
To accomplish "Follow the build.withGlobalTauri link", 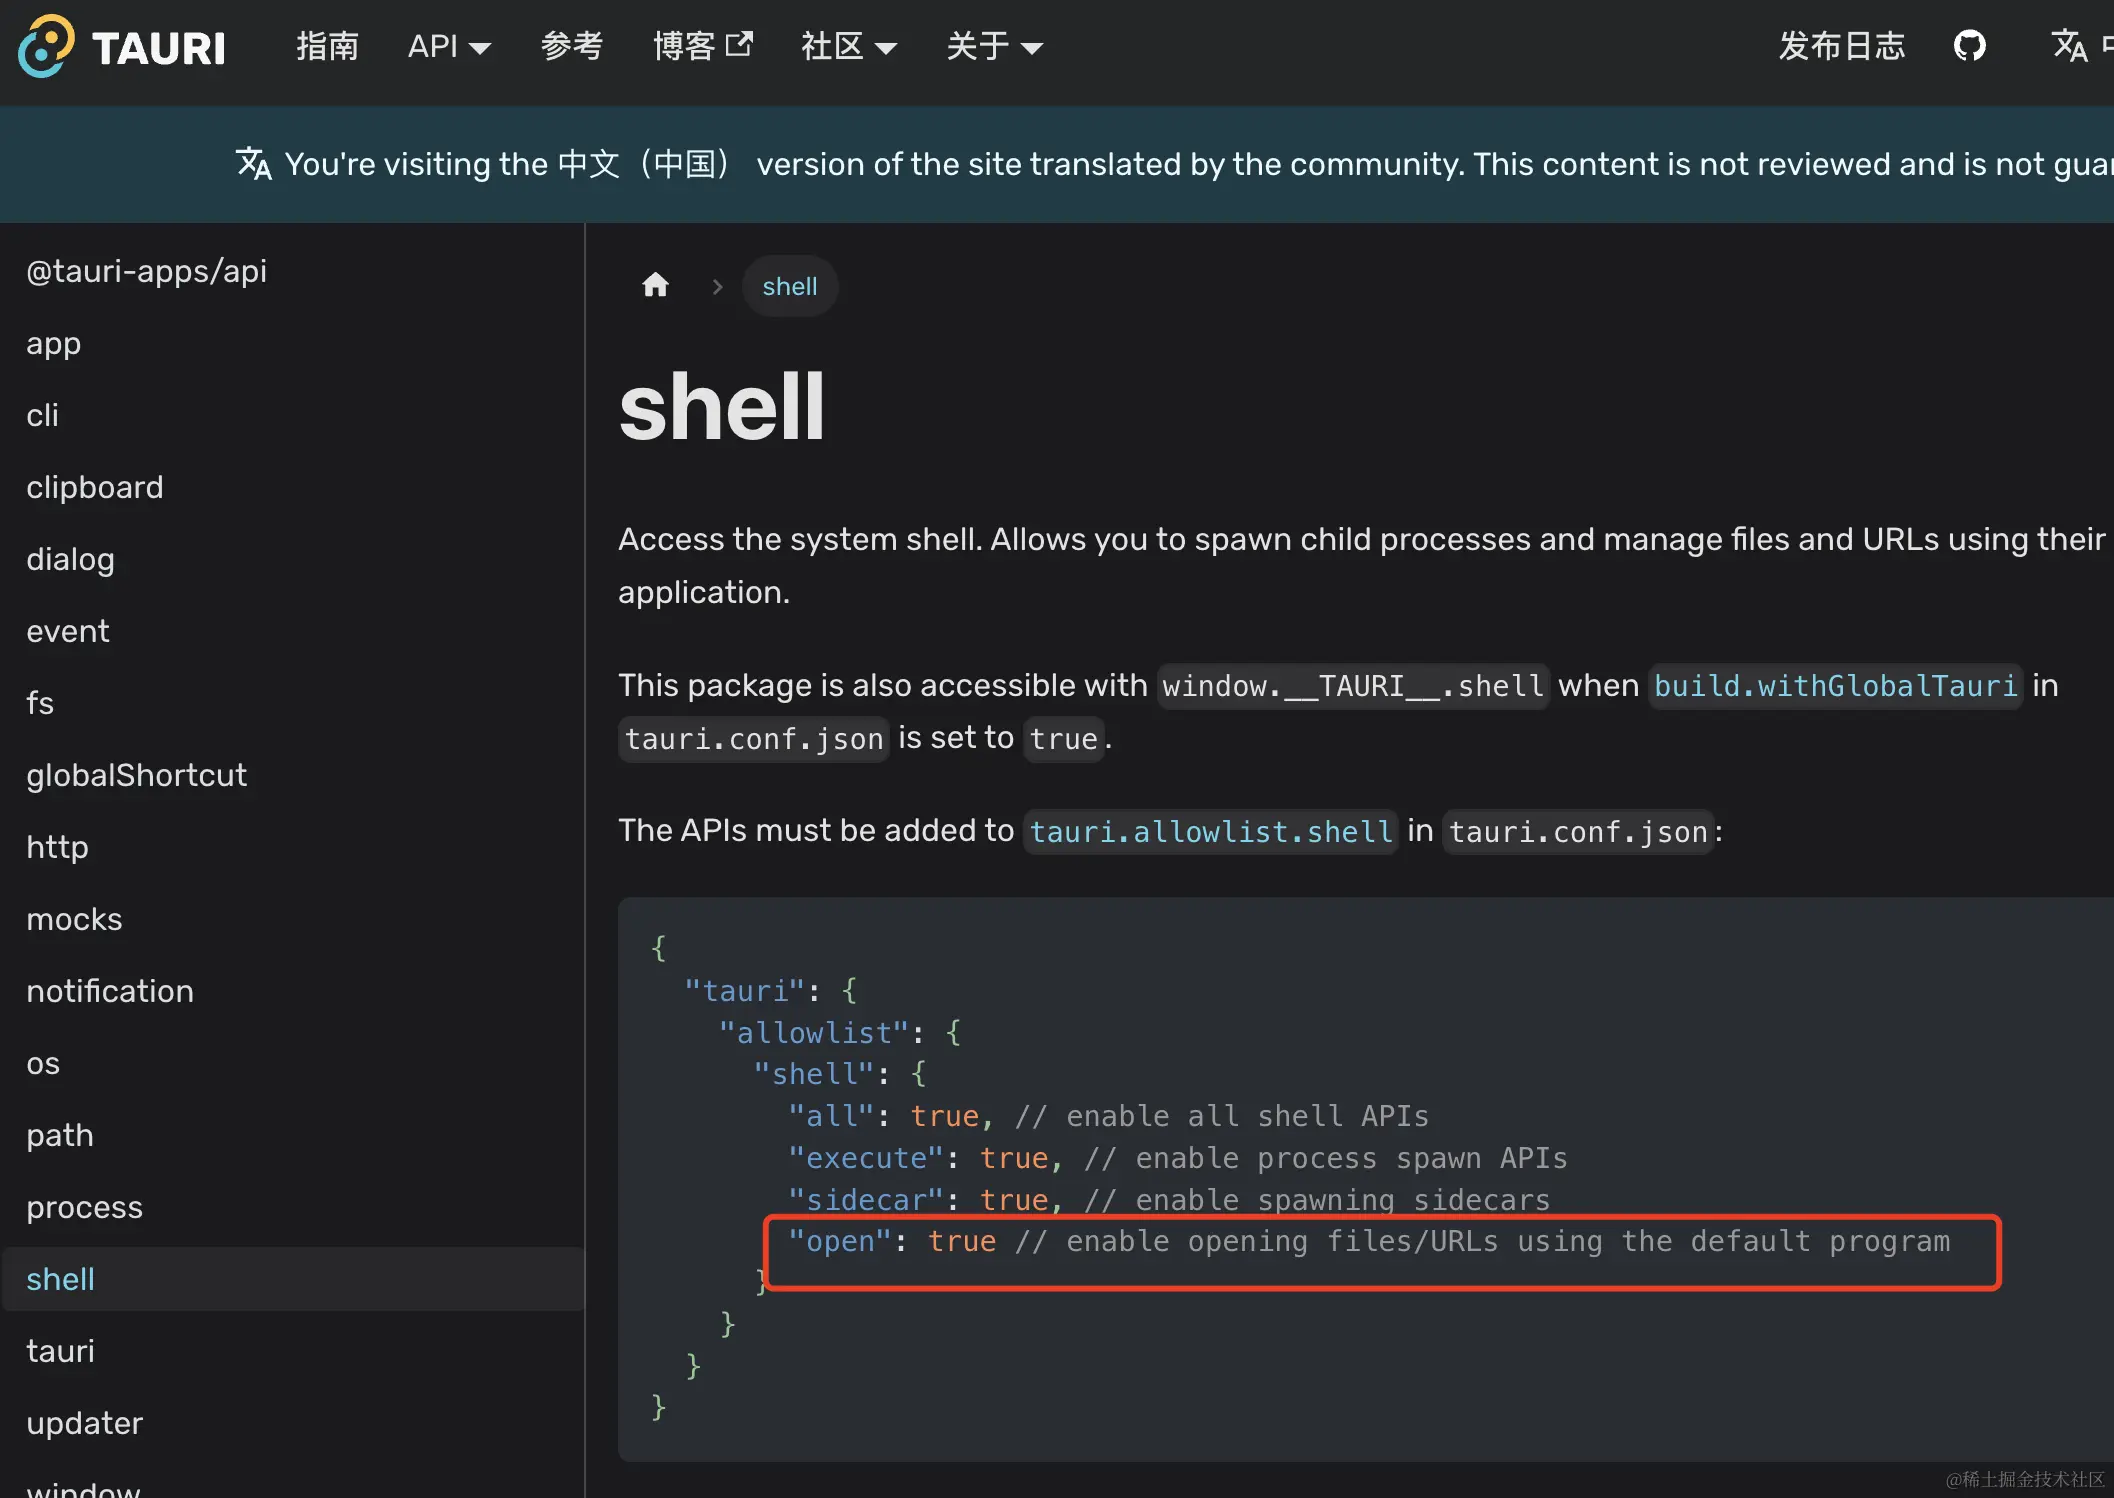I will point(1834,686).
